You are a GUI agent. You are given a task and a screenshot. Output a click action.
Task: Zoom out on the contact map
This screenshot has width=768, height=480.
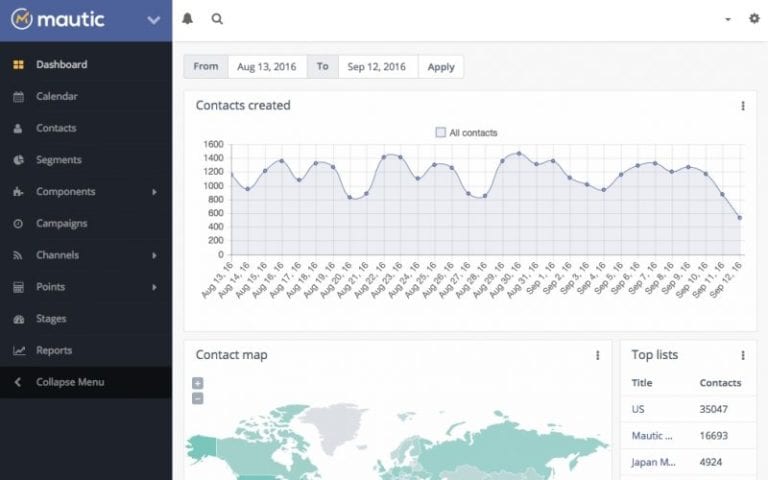tap(197, 398)
